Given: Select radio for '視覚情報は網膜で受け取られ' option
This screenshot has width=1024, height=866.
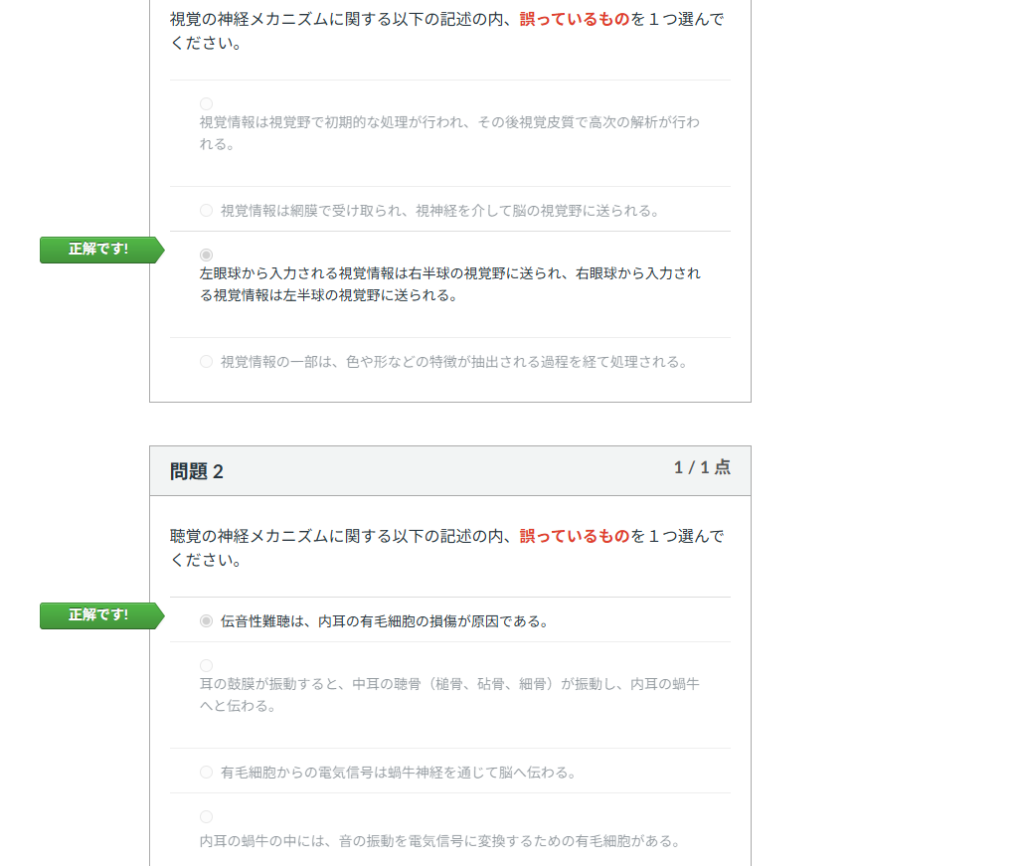Looking at the screenshot, I should tap(206, 210).
